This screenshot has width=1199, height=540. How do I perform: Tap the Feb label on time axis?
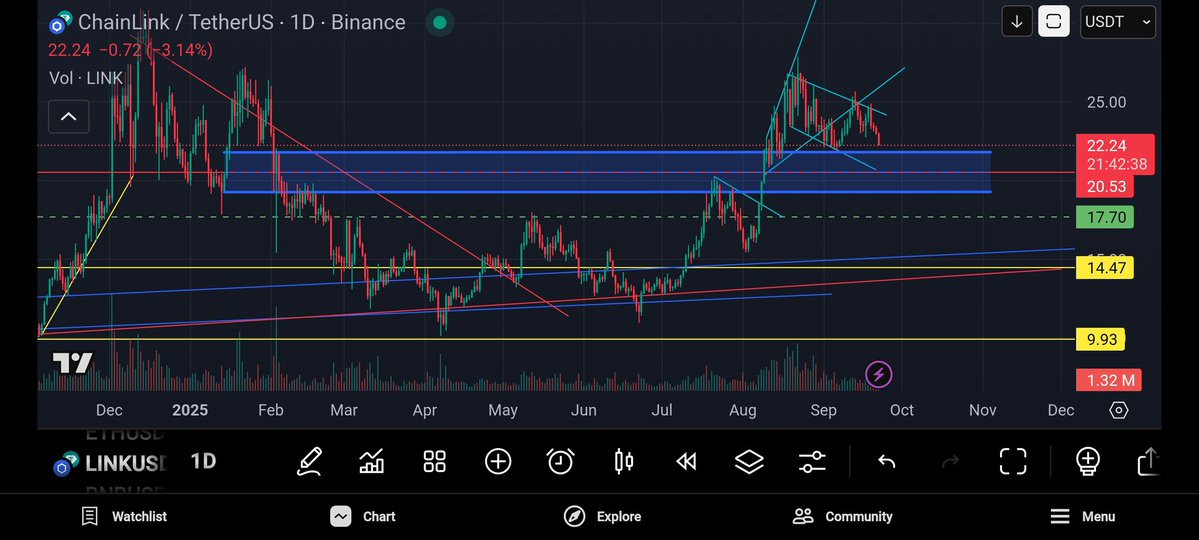[x=271, y=411]
